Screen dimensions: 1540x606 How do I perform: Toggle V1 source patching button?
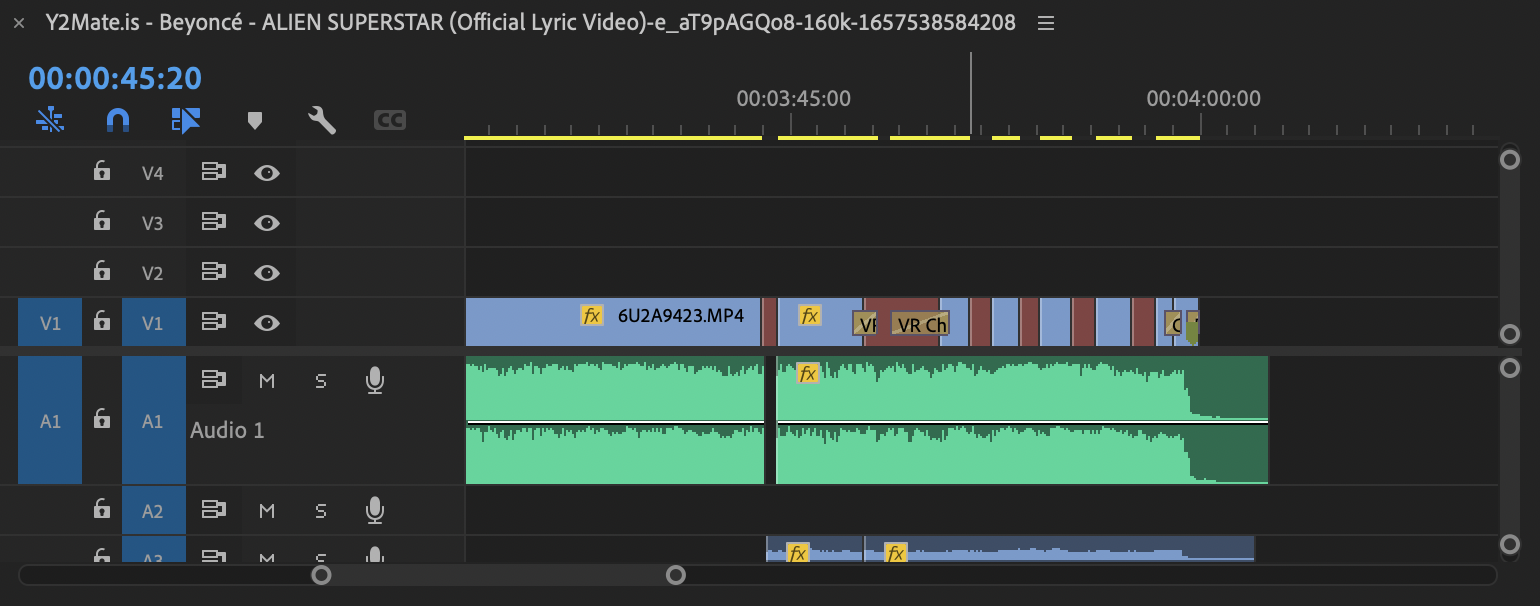(x=50, y=322)
